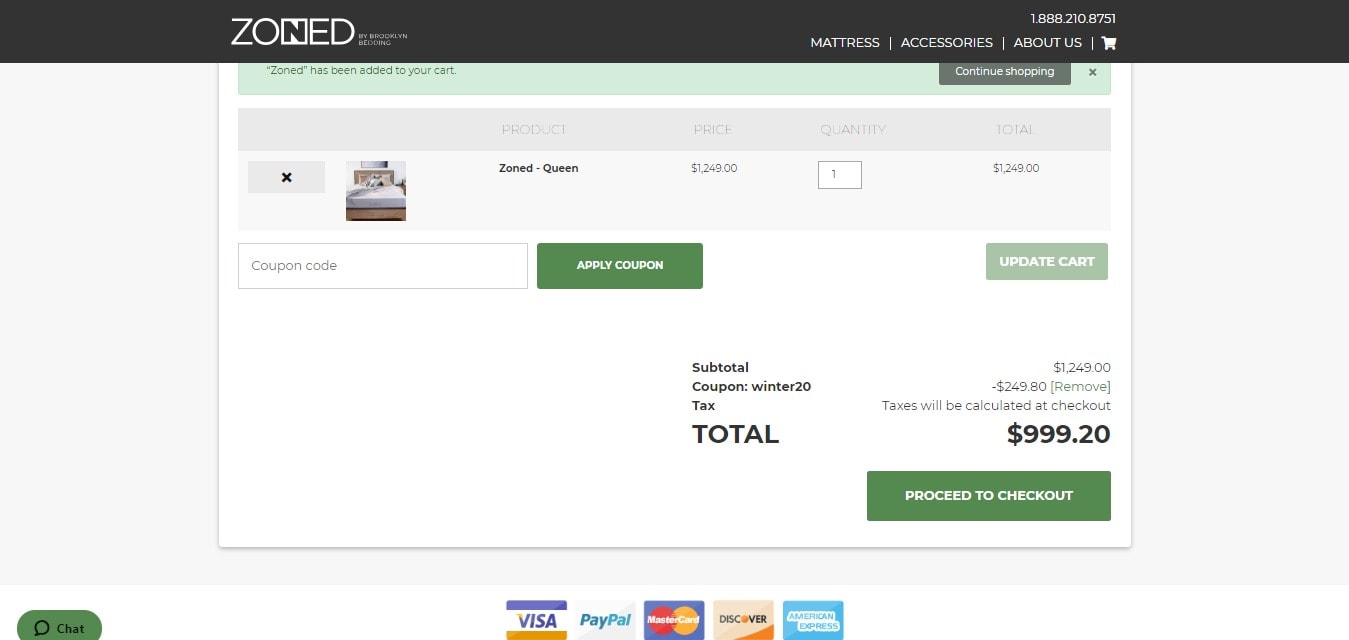Click the Subtotal label
The height and width of the screenshot is (640, 1349).
tap(720, 368)
